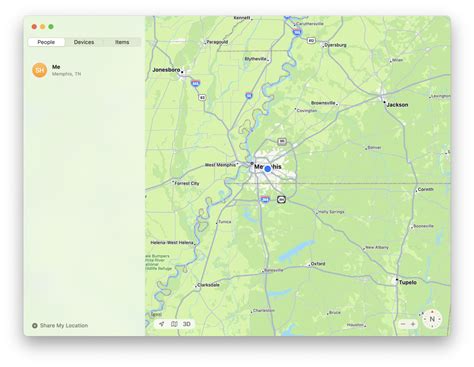Click Share My Location

pos(64,325)
